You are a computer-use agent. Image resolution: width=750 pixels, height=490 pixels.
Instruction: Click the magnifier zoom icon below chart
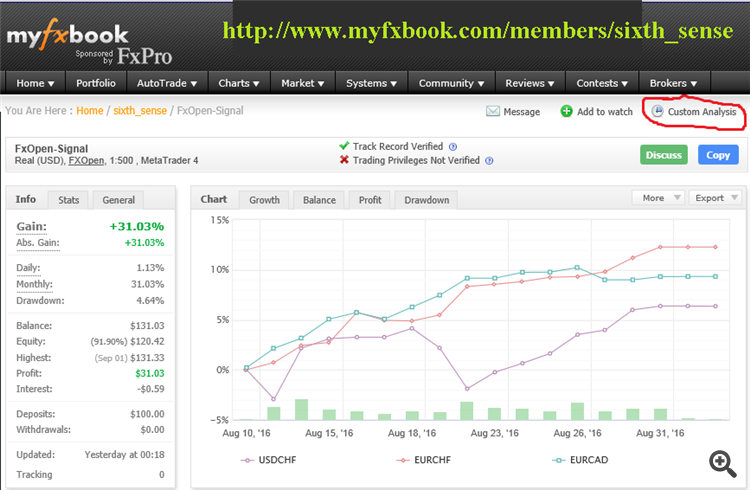723,463
